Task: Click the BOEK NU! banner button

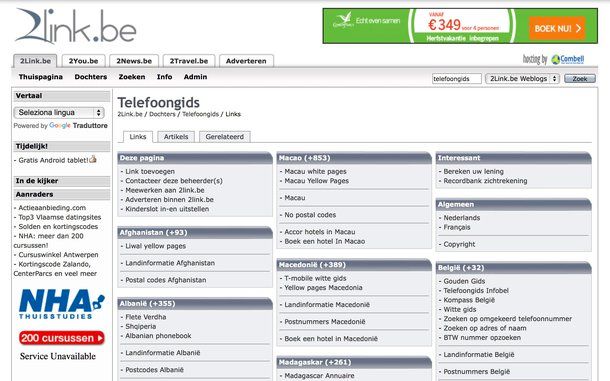Action: coord(557,28)
